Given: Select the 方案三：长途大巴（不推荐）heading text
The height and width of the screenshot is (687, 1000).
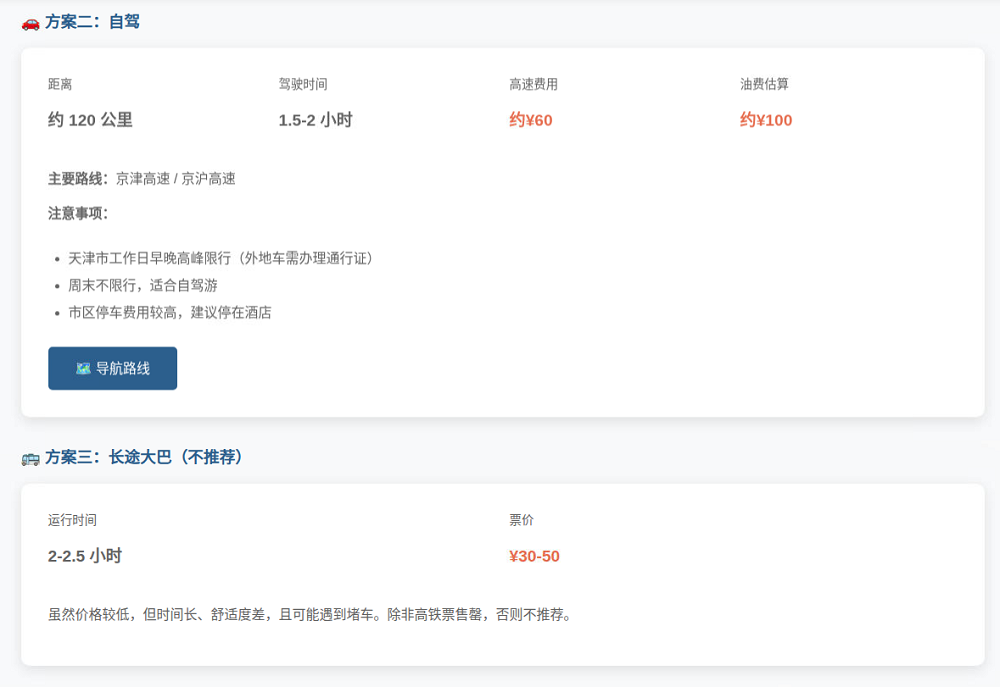Looking at the screenshot, I should pos(145,457).
